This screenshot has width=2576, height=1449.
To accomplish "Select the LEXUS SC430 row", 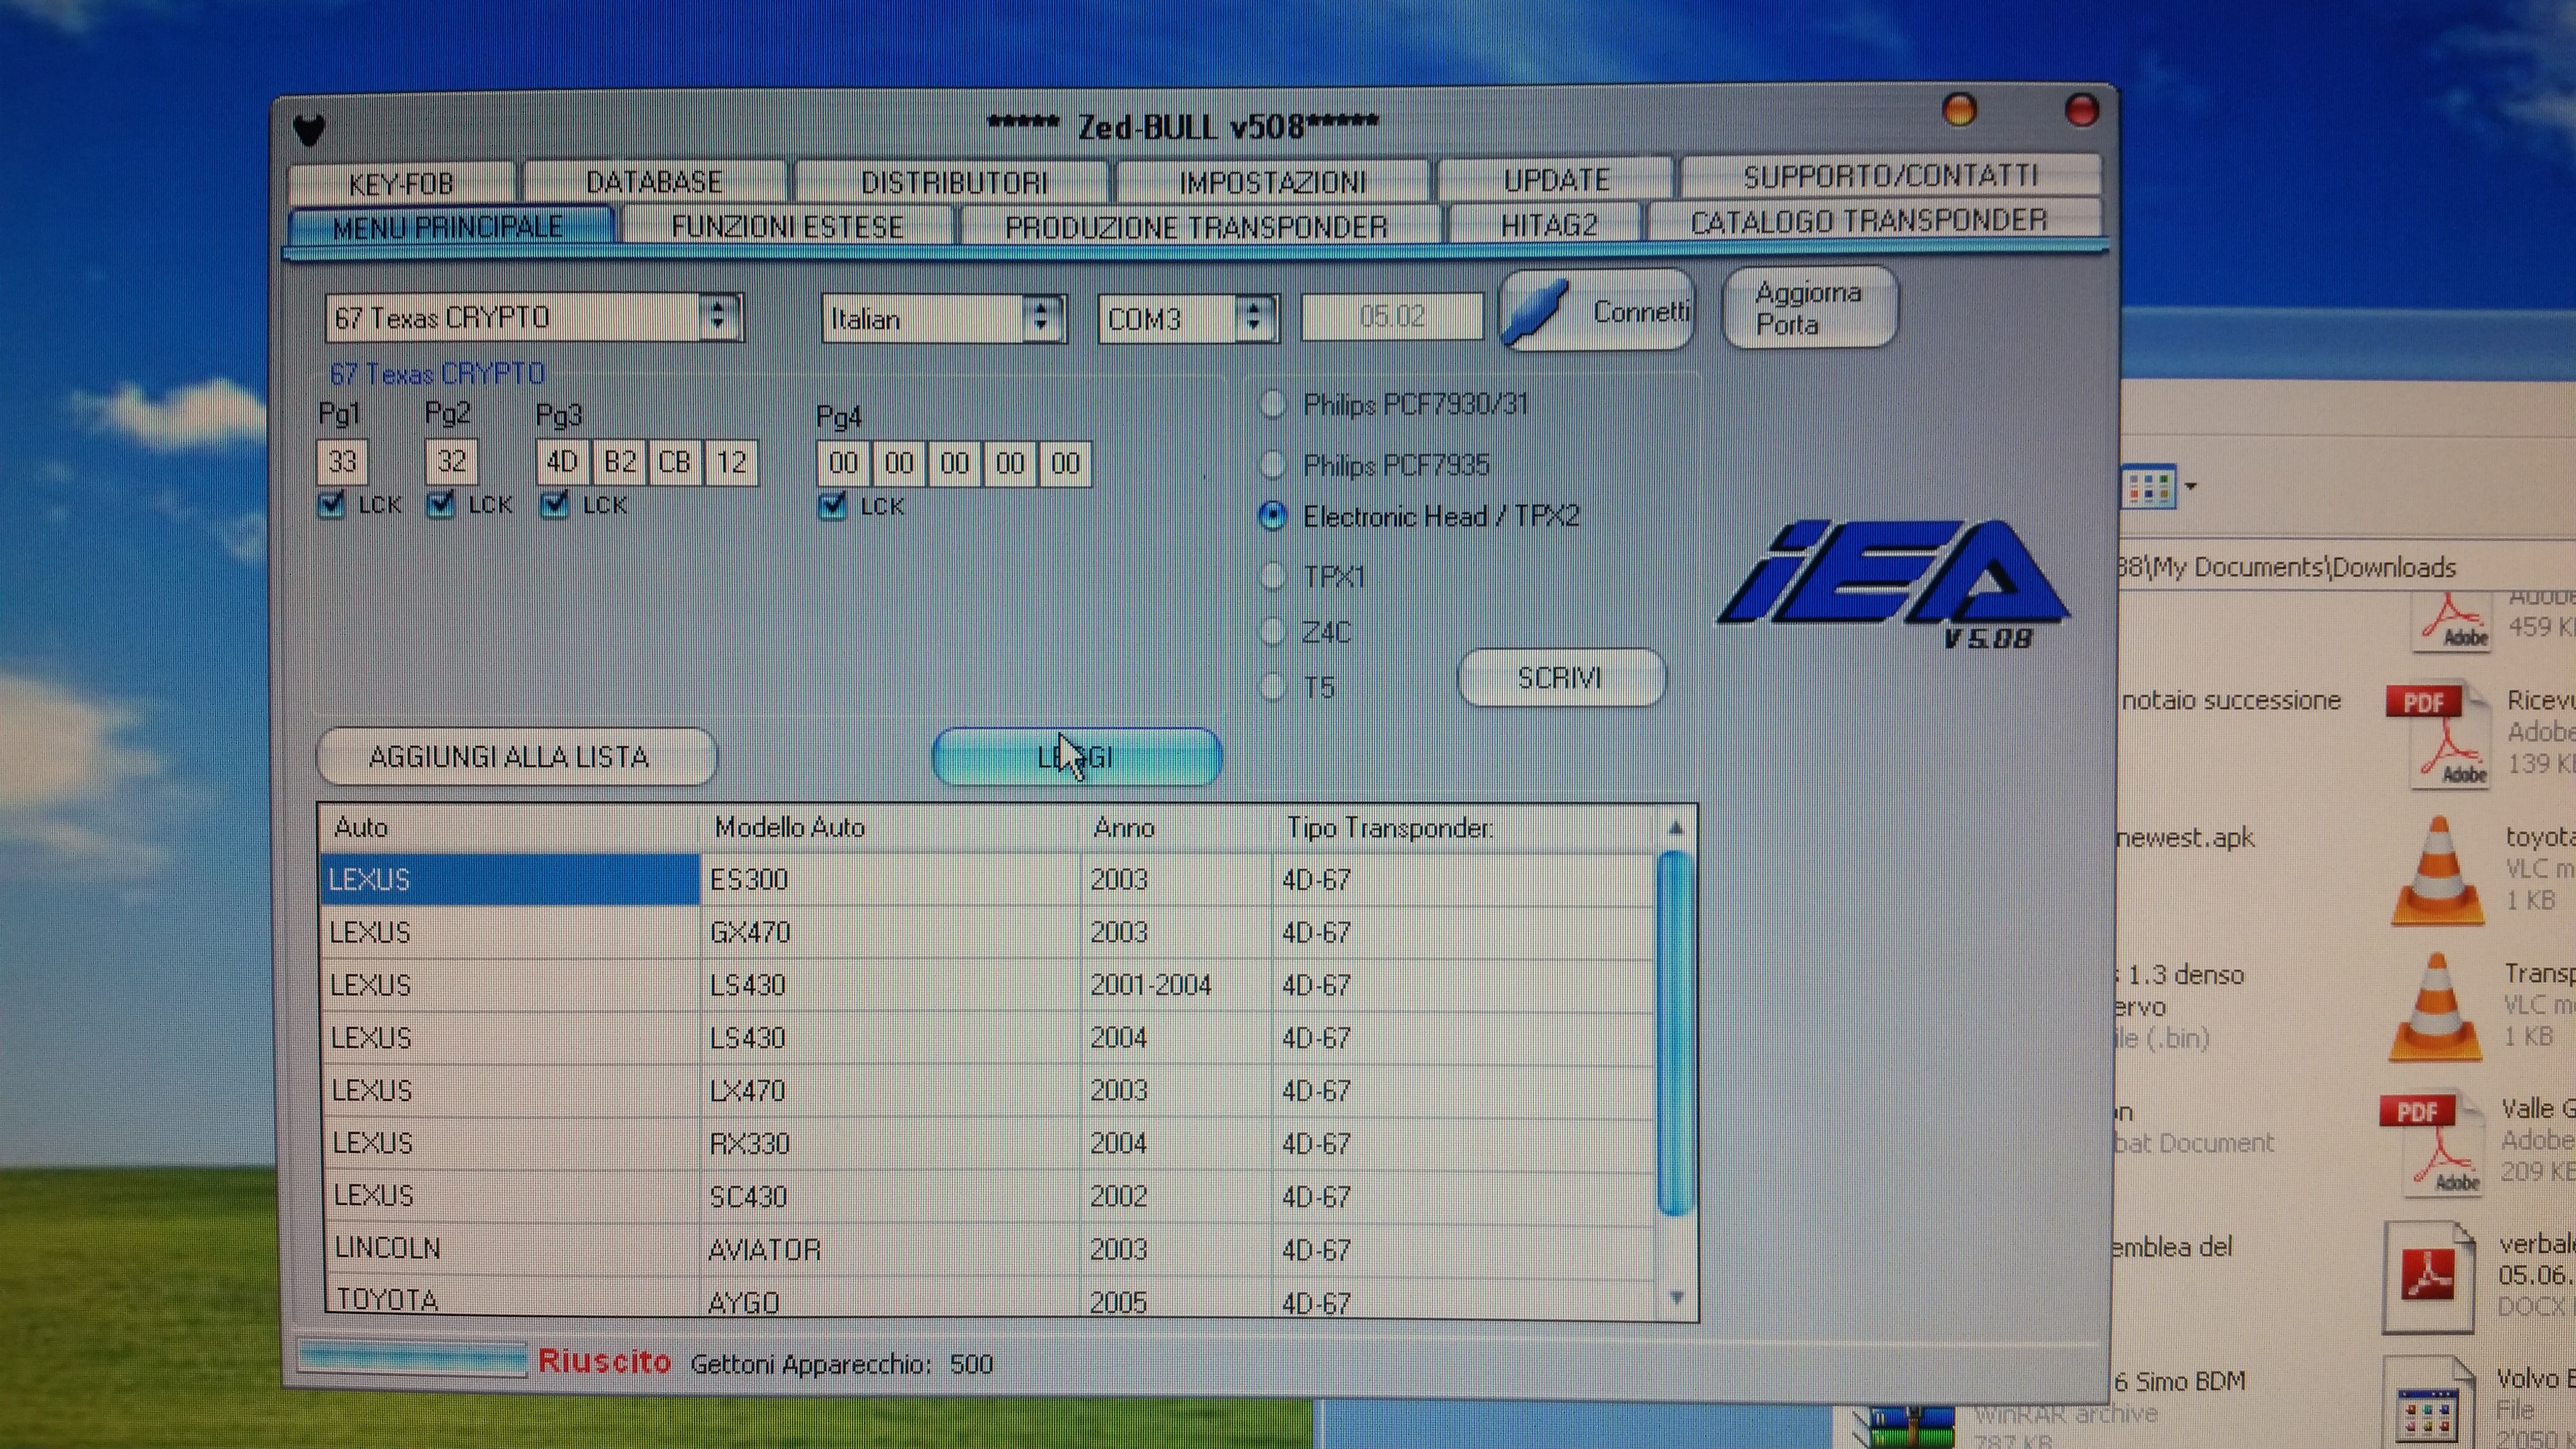I will click(987, 1196).
